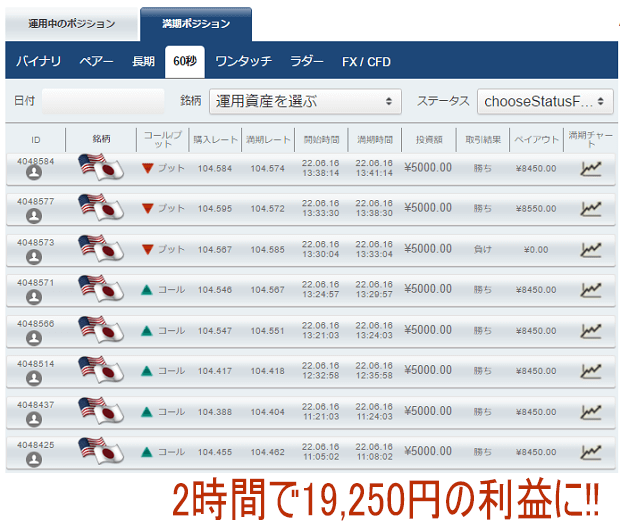Screen dimensions: 620x525
Task: Open expiry chart for trade 4048577
Action: [591, 209]
